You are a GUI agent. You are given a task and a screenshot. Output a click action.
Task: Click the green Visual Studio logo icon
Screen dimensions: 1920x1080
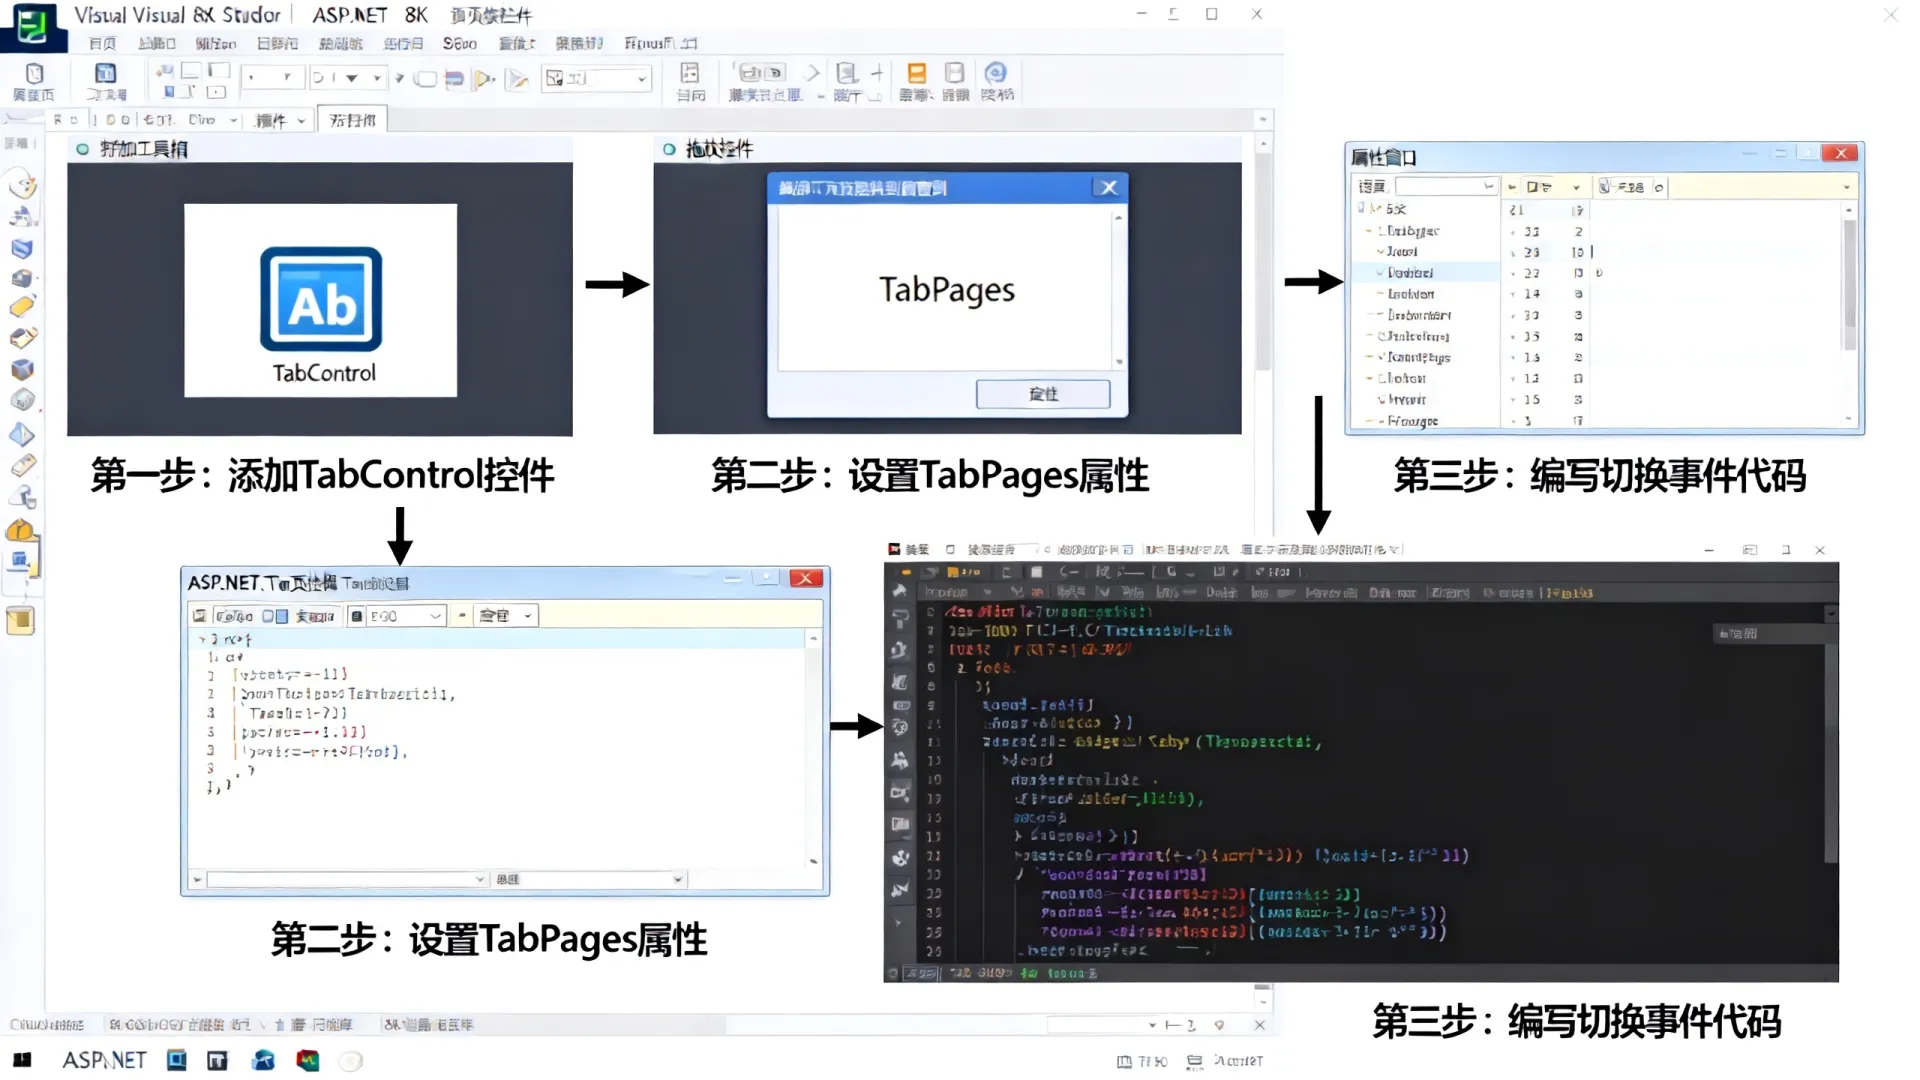coord(32,25)
